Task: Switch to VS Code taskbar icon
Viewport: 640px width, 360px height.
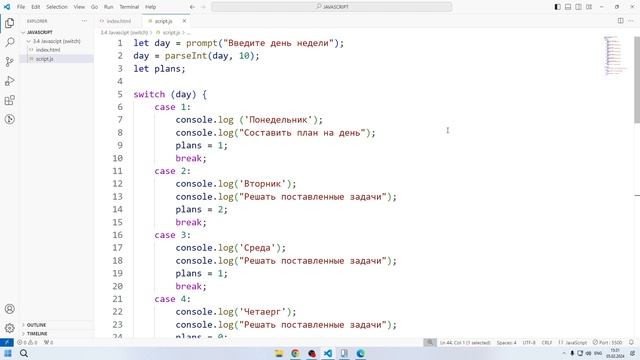Action: coord(328,353)
